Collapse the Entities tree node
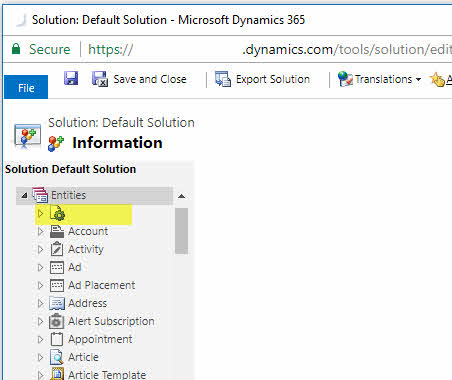The height and width of the screenshot is (380, 452). (x=24, y=195)
